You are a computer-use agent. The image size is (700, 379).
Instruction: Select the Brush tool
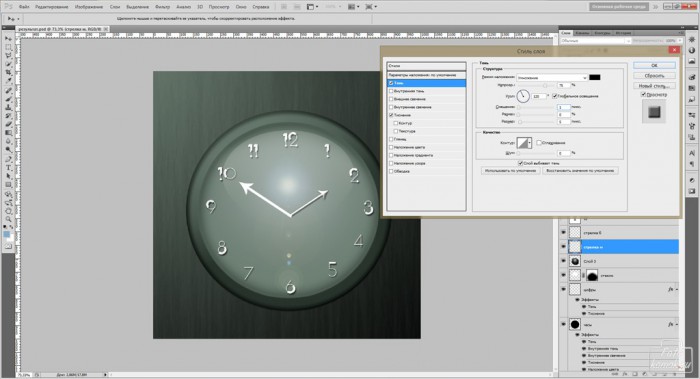[8, 99]
